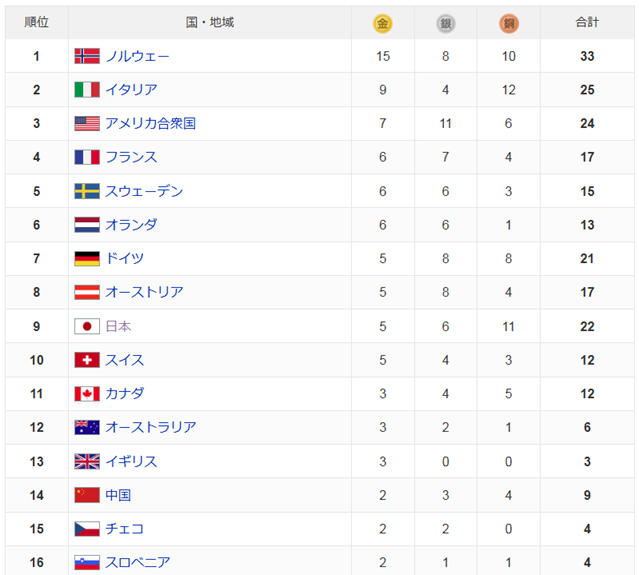This screenshot has width=639, height=575.
Task: Click the United Kingdom flag icon
Action: [x=87, y=461]
